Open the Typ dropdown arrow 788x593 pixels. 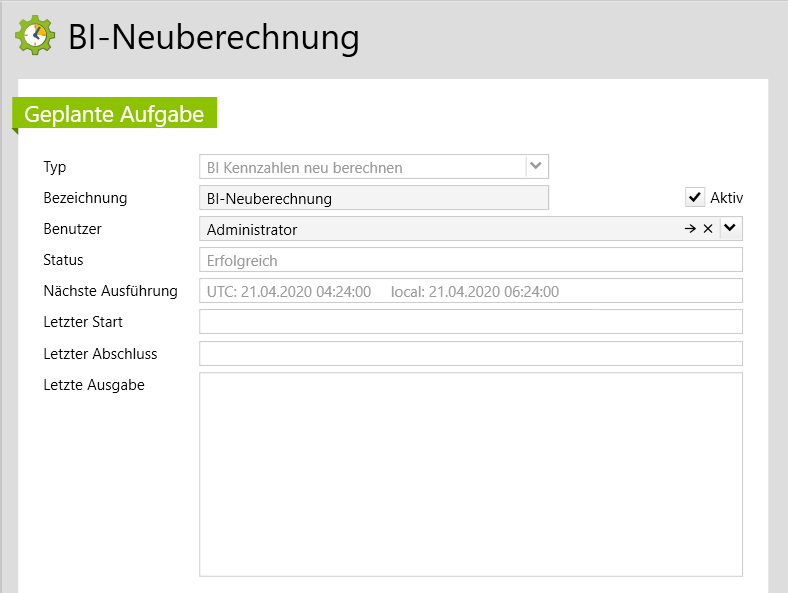[537, 166]
